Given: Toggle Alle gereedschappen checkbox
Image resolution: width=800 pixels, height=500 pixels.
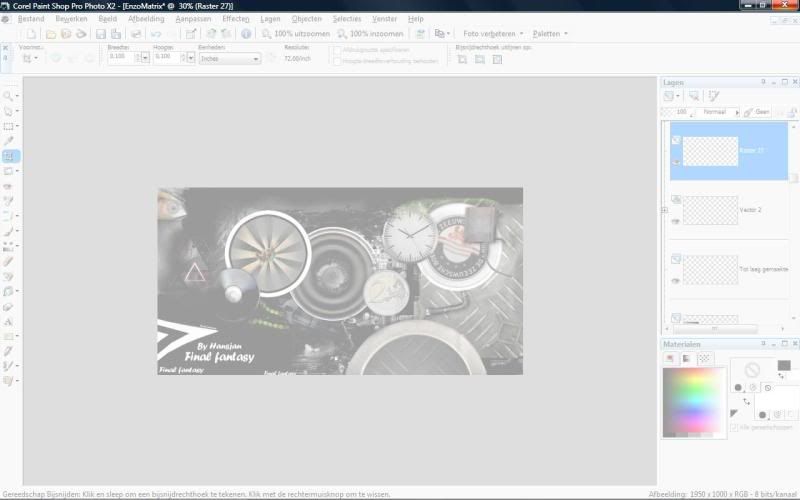Looking at the screenshot, I should [734, 427].
